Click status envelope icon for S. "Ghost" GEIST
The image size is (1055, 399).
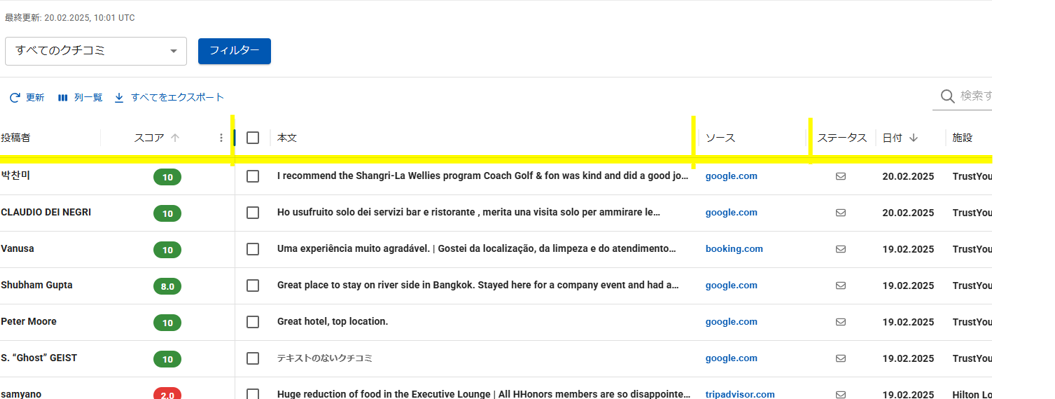tap(840, 358)
